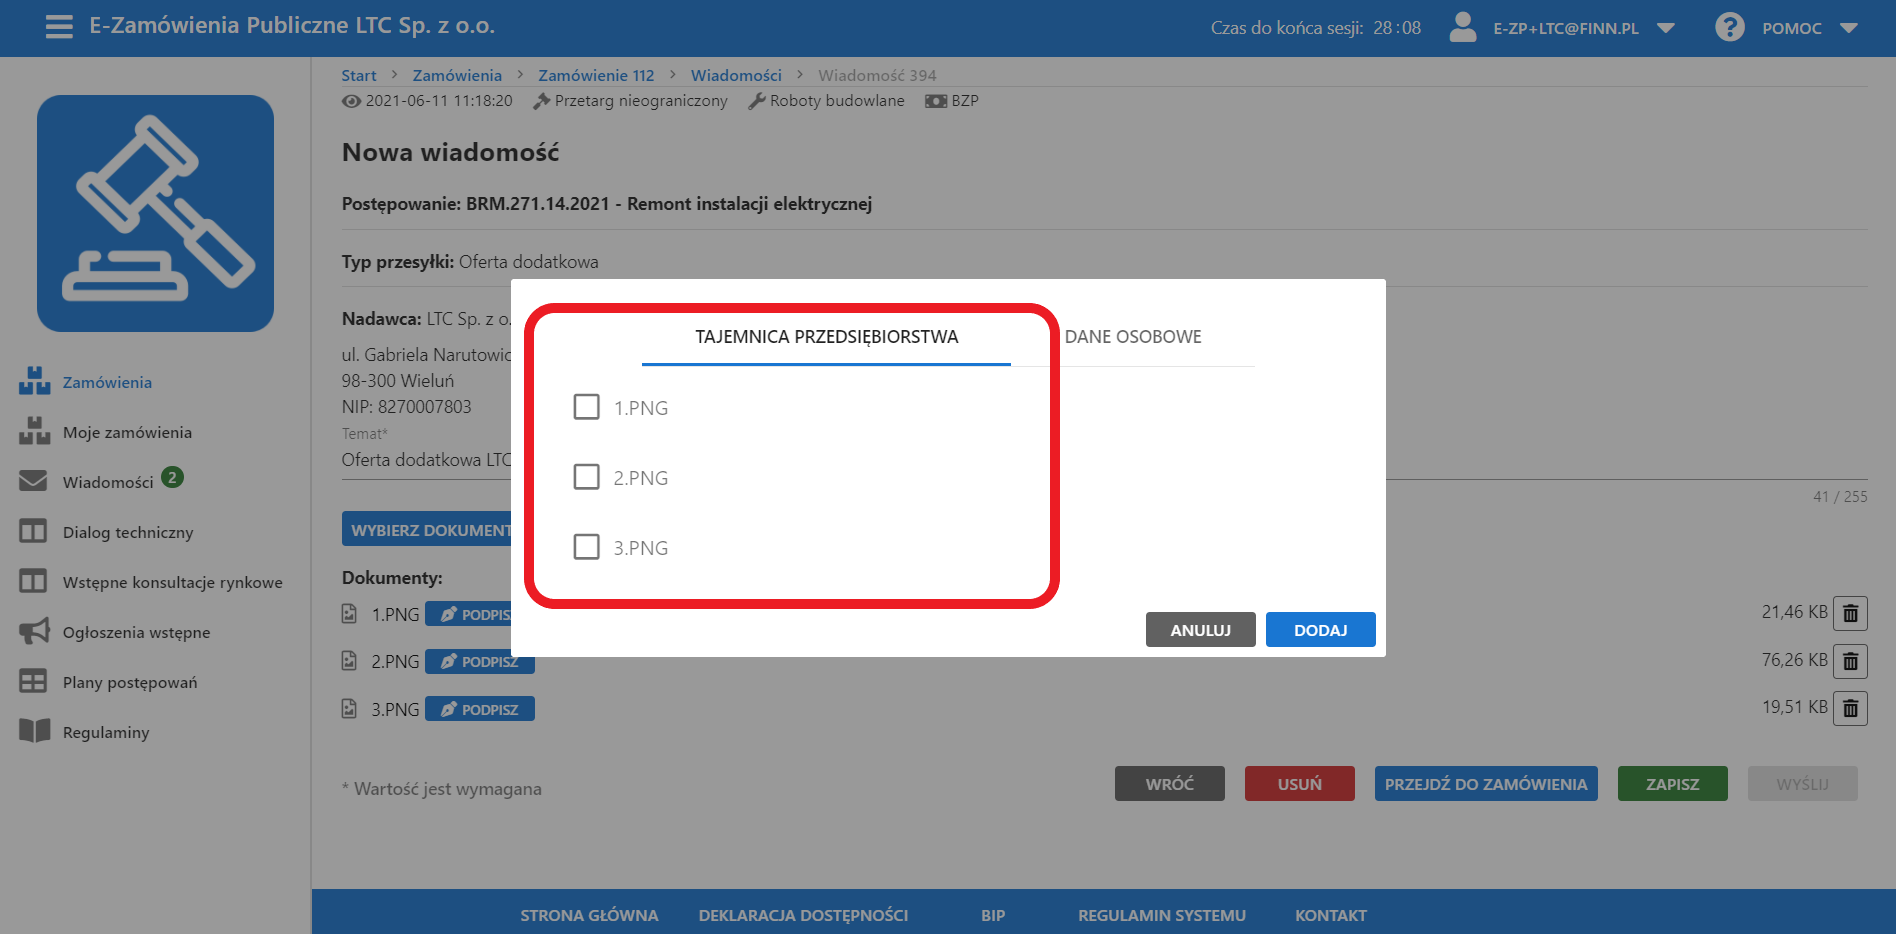The image size is (1896, 934).
Task: Click the Wiadomości envelope icon
Action: [33, 481]
